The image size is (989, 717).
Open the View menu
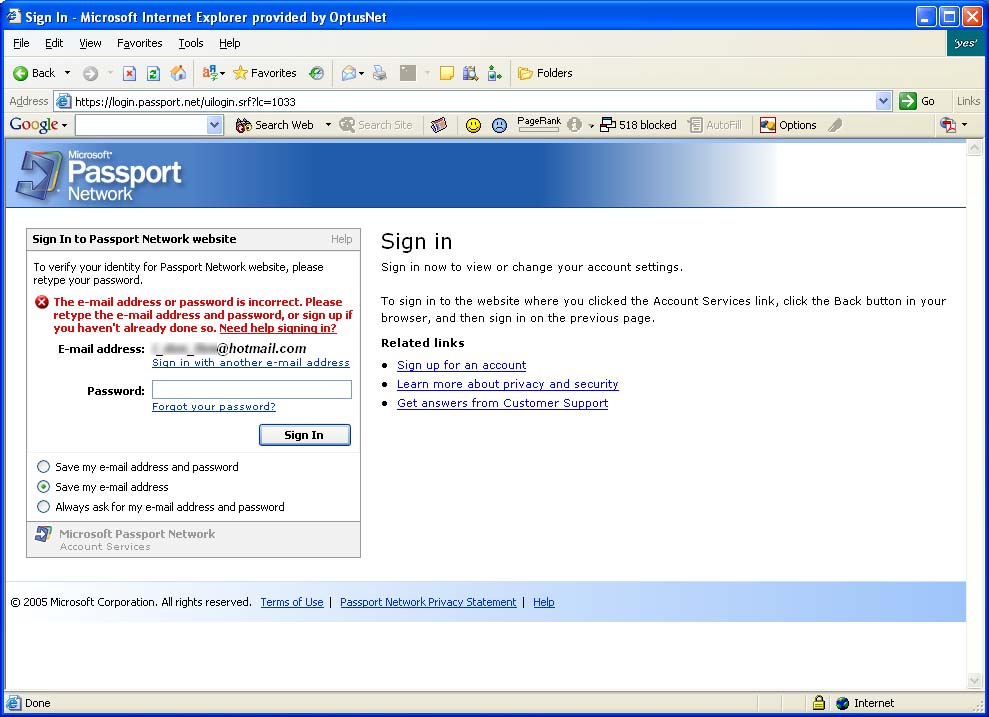(90, 43)
